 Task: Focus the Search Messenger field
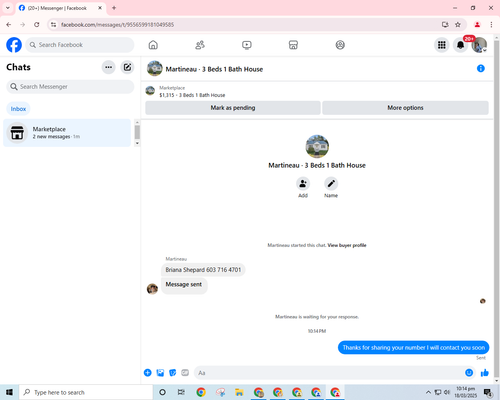[70, 87]
